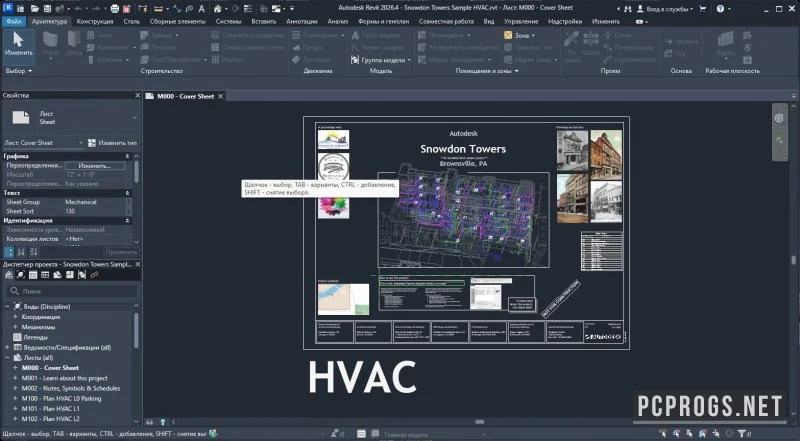800x441 pixels.
Task: Collapse the Текст properties section
Action: [128, 193]
